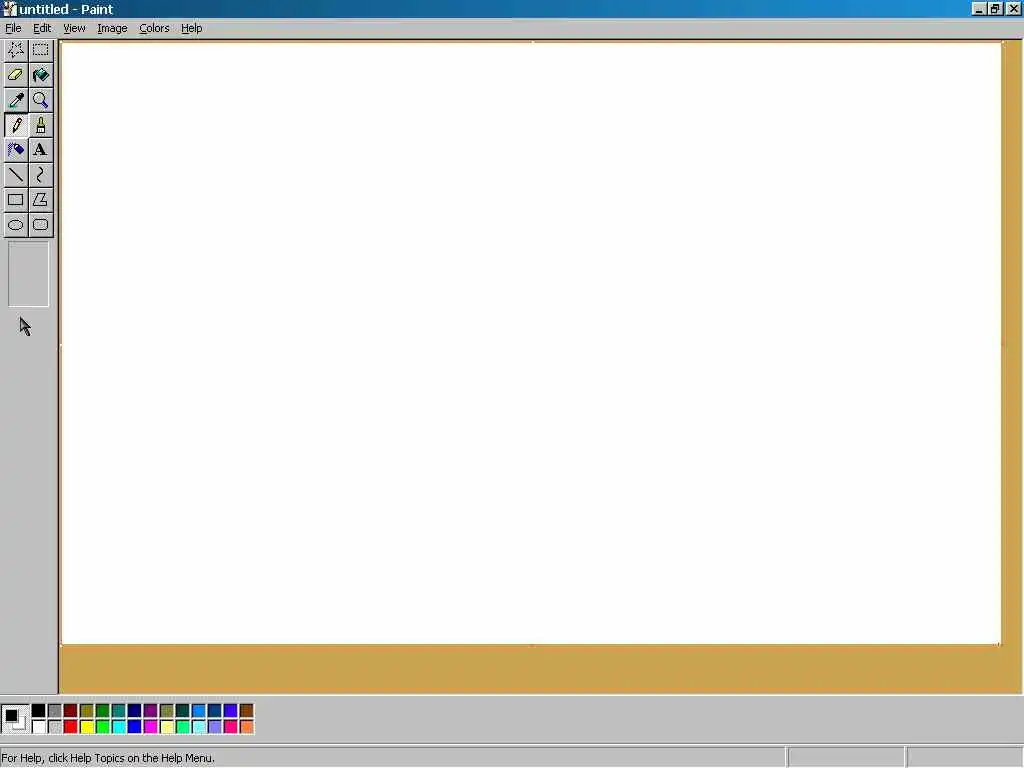1024x768 pixels.
Task: Pick the pure blue swatch
Action: pos(135,727)
